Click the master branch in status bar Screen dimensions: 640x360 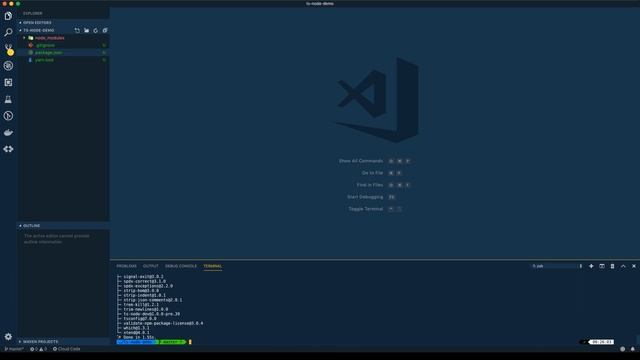(13, 349)
